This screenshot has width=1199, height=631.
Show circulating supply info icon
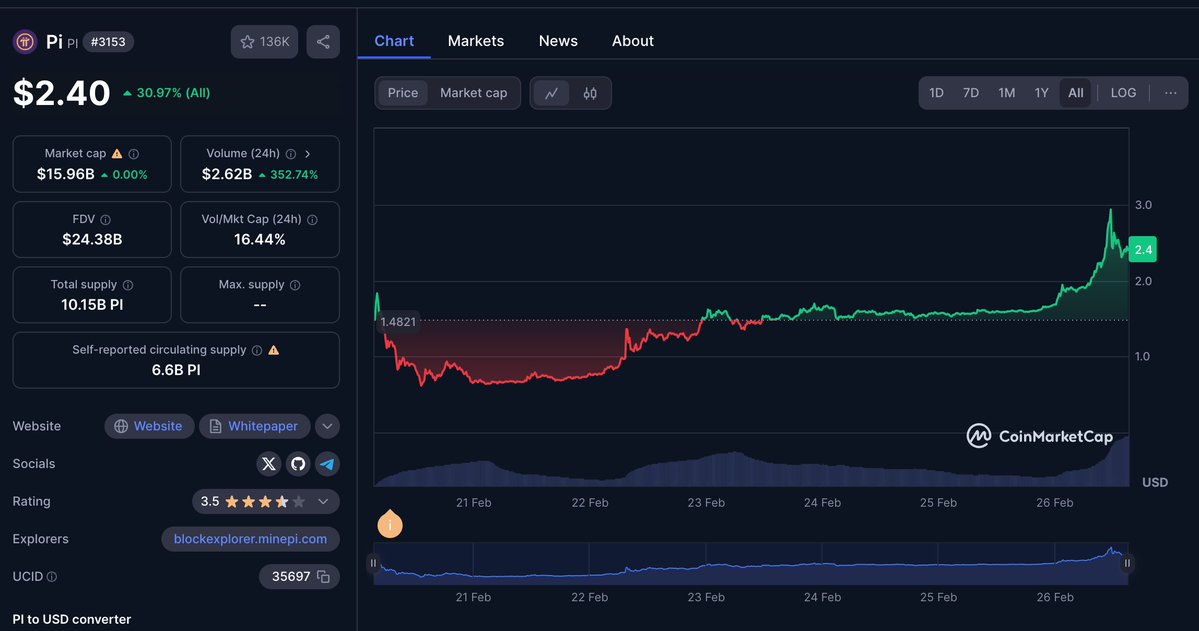pos(257,350)
